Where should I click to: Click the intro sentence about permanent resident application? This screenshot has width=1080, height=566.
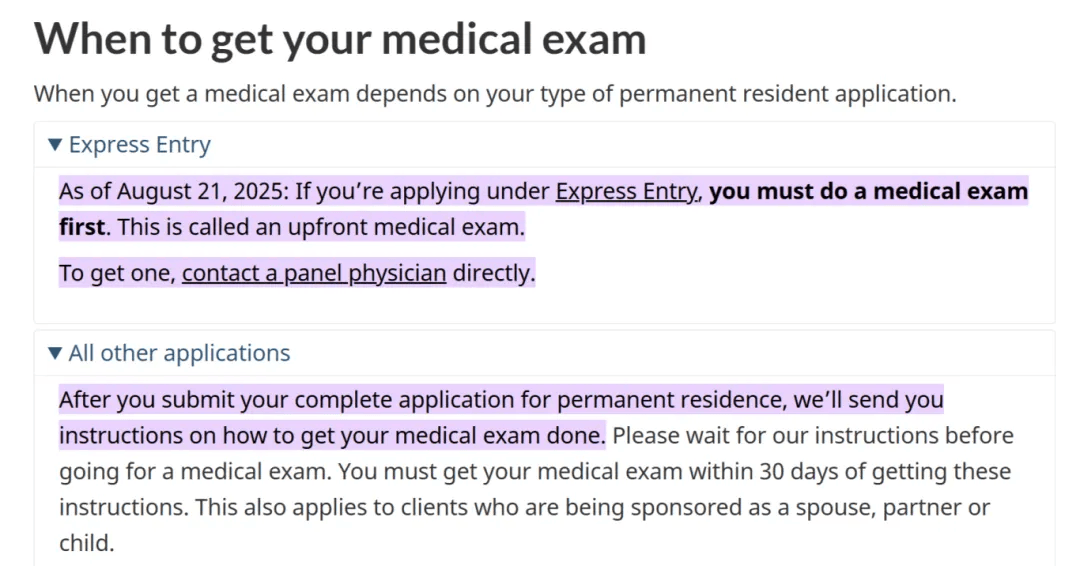495,94
